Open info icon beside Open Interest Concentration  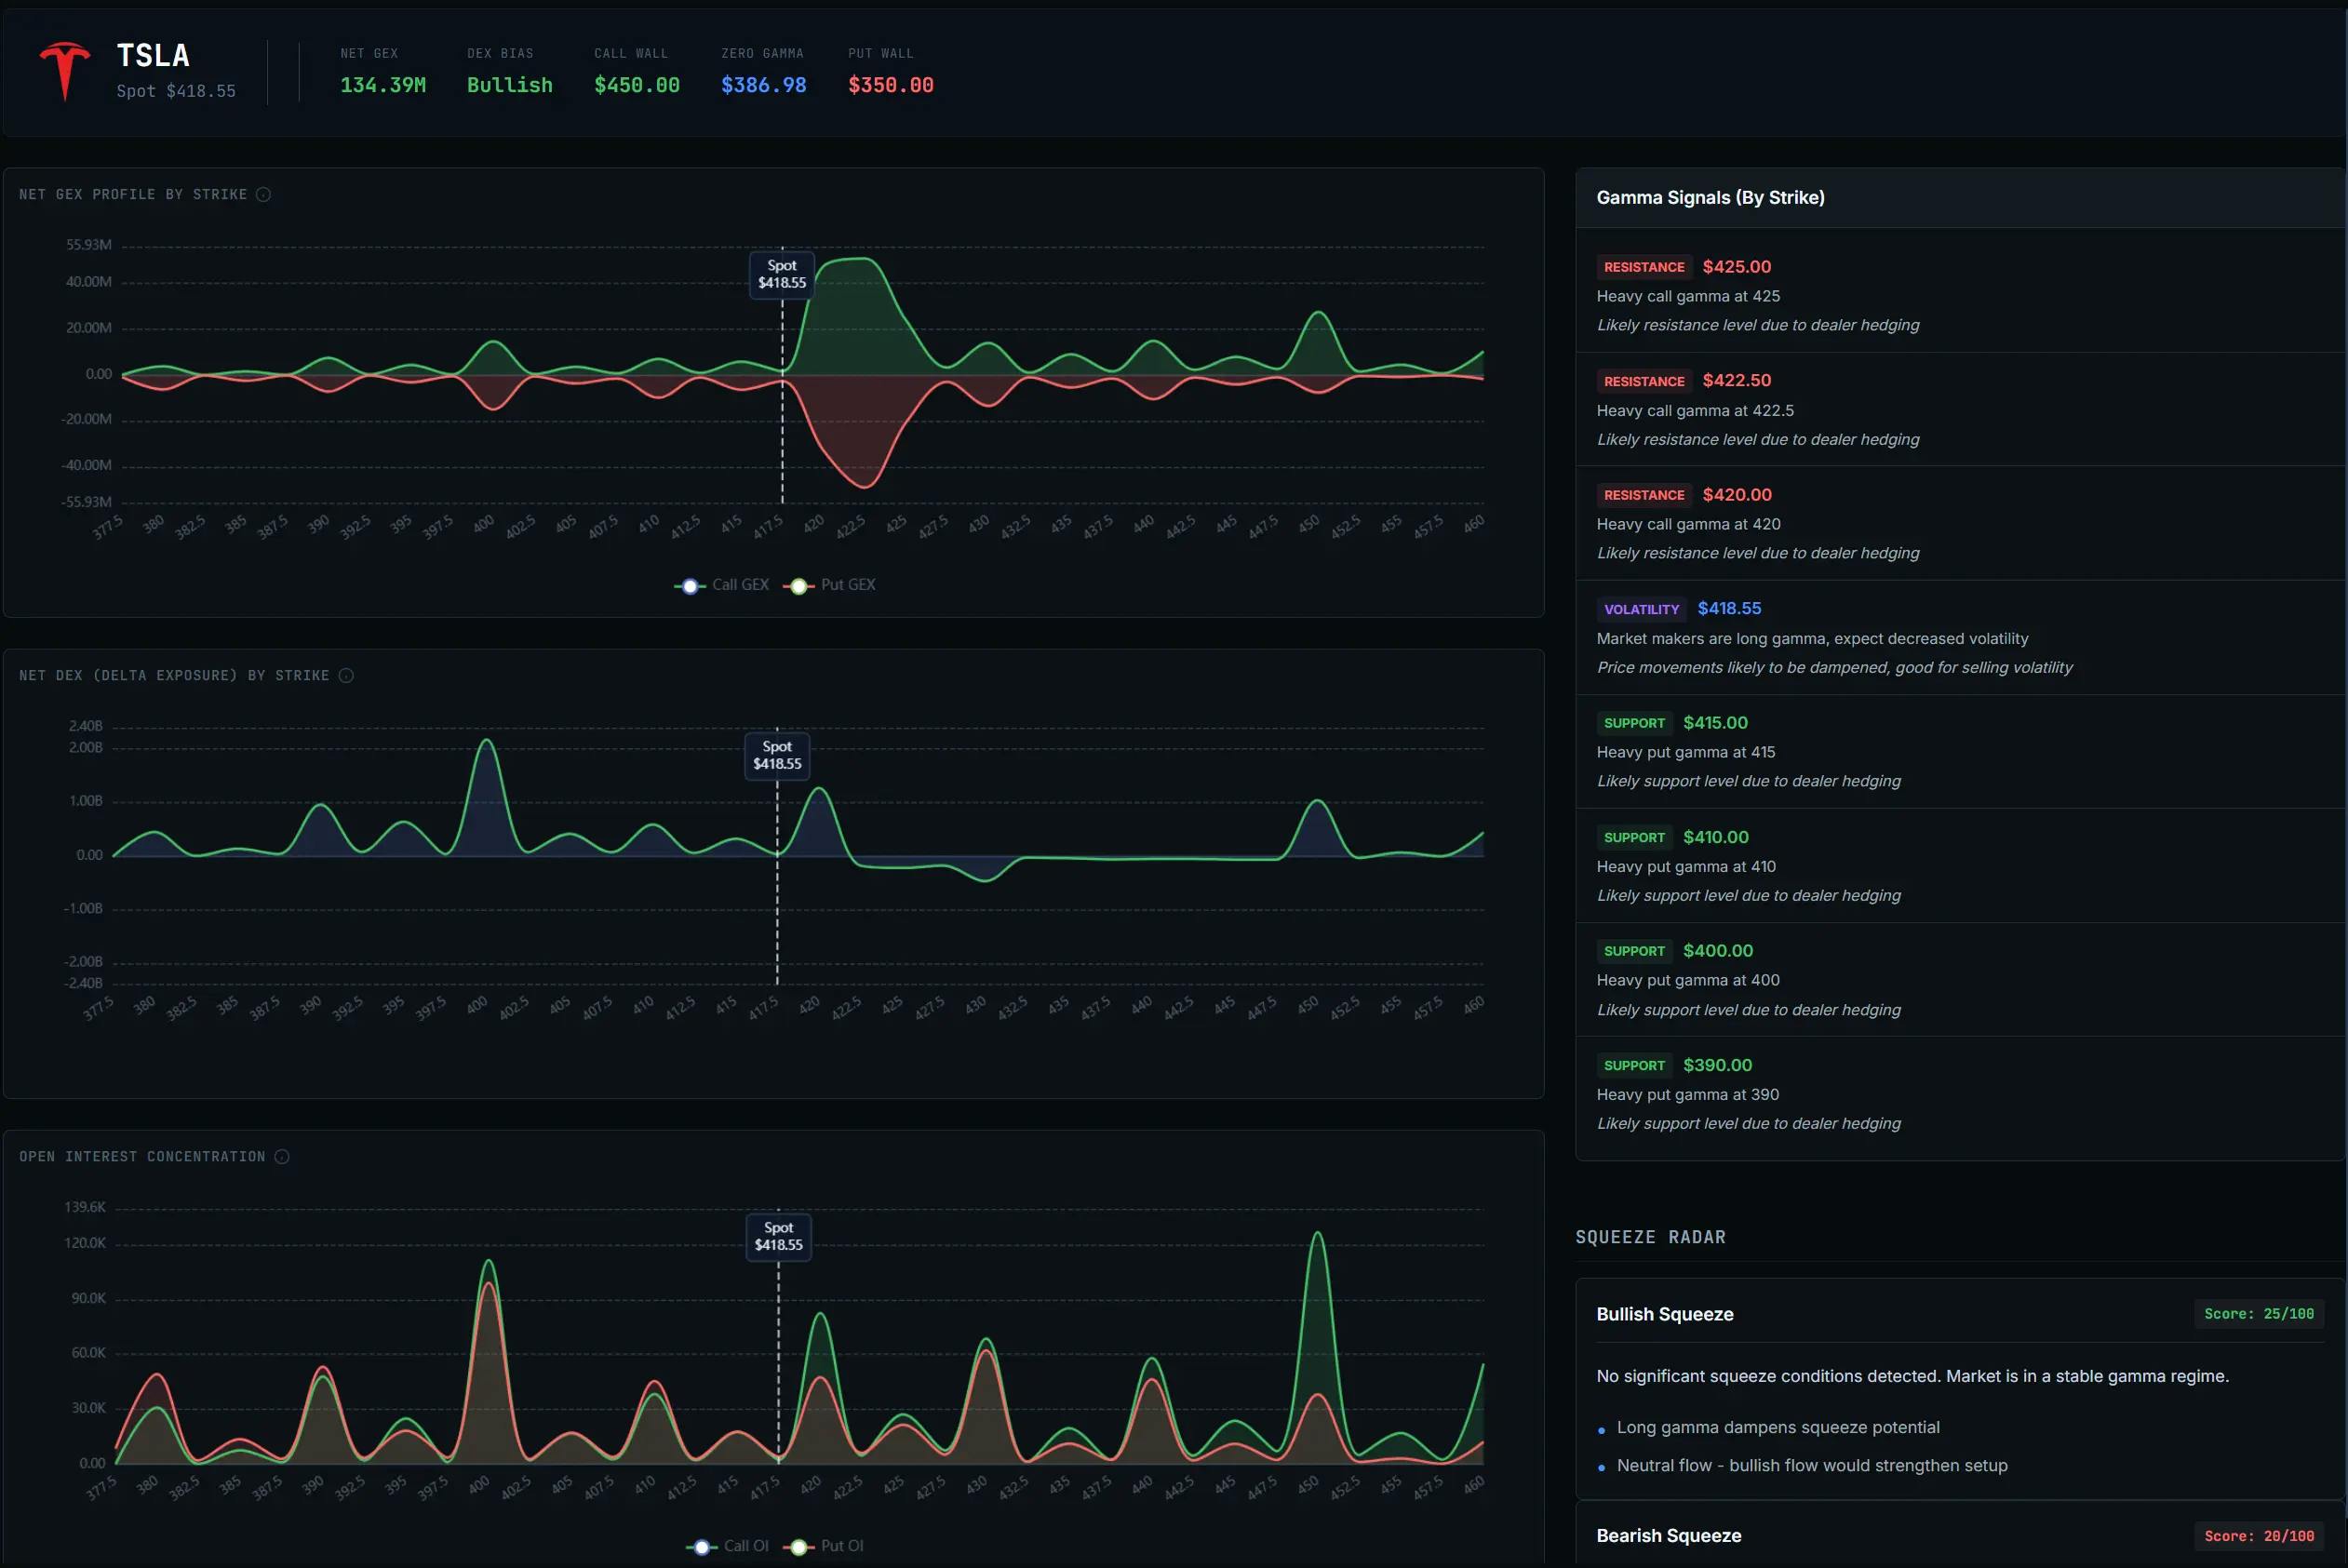(x=282, y=1157)
